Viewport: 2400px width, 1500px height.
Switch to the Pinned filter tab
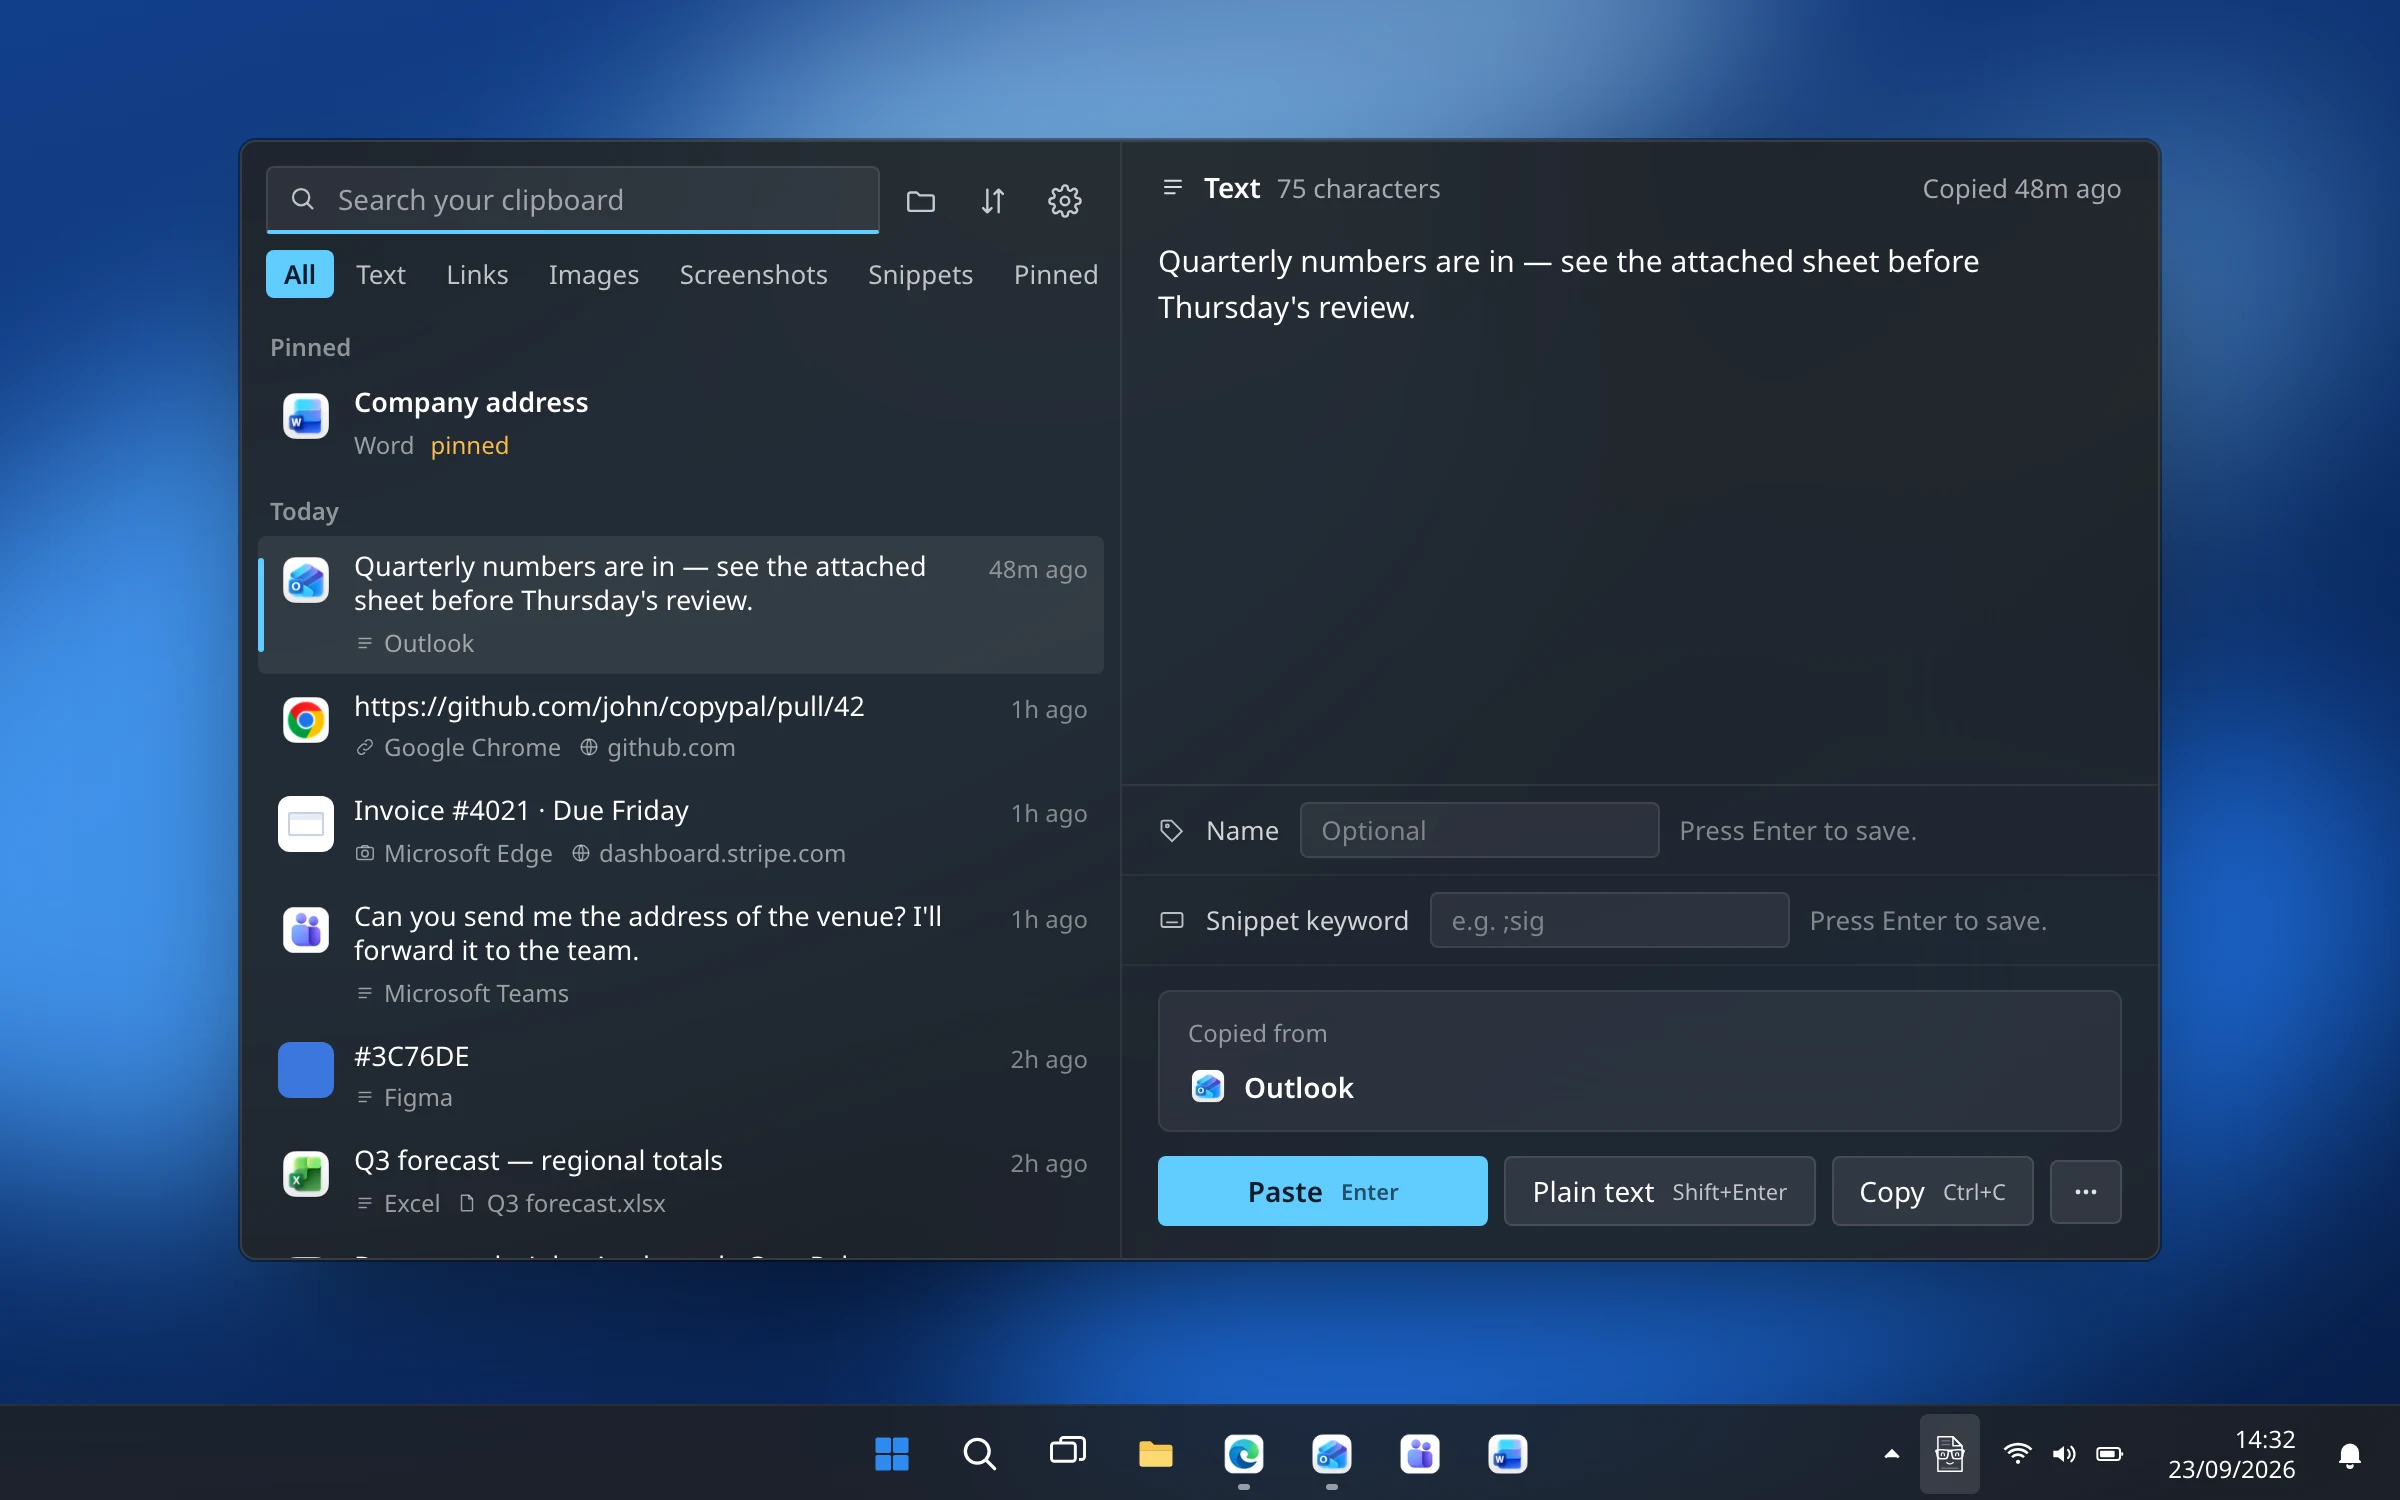[x=1055, y=274]
